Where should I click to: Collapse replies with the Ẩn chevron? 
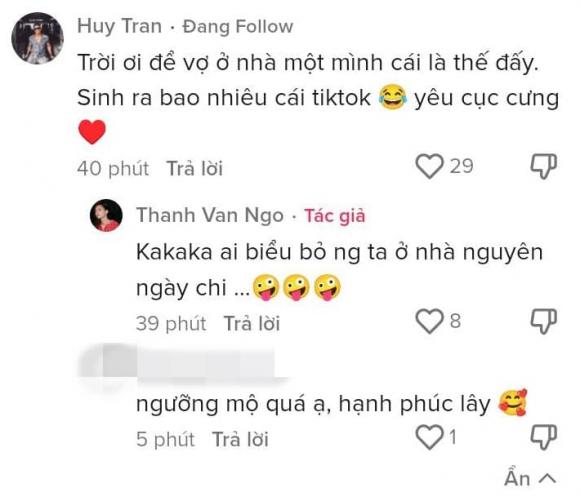[x=530, y=478]
